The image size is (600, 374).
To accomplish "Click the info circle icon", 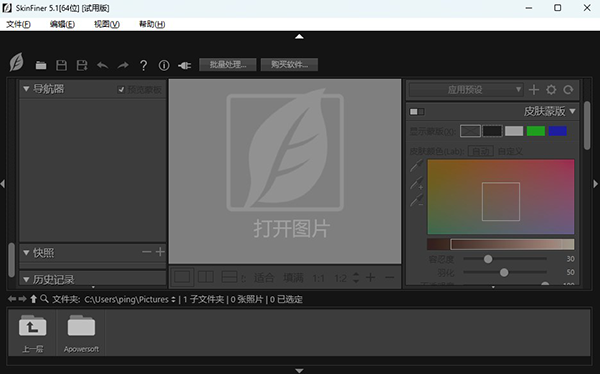I will pos(164,65).
